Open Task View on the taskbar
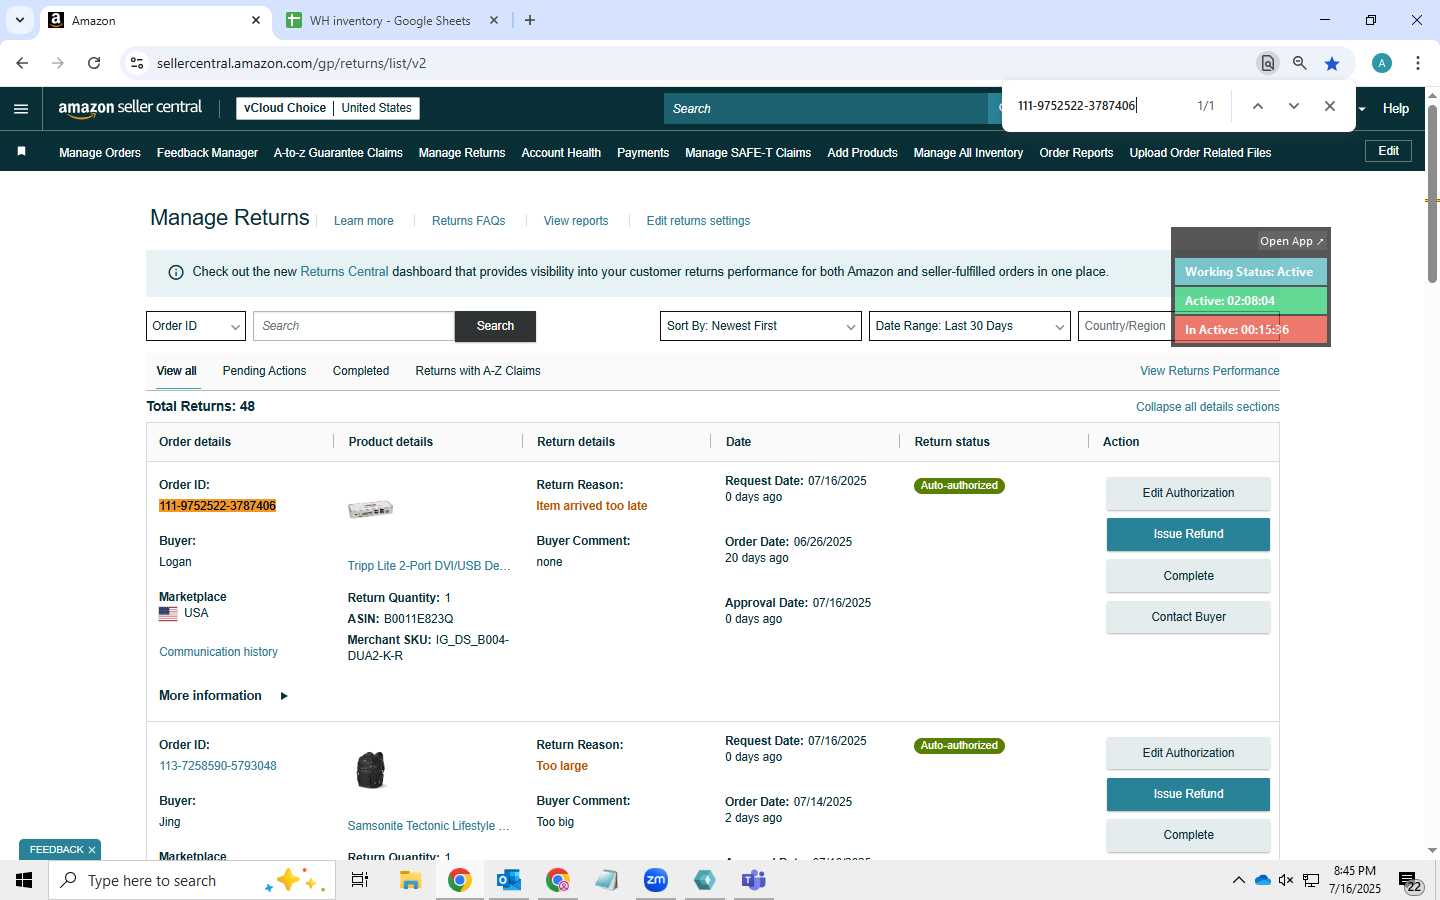1440x900 pixels. click(360, 880)
